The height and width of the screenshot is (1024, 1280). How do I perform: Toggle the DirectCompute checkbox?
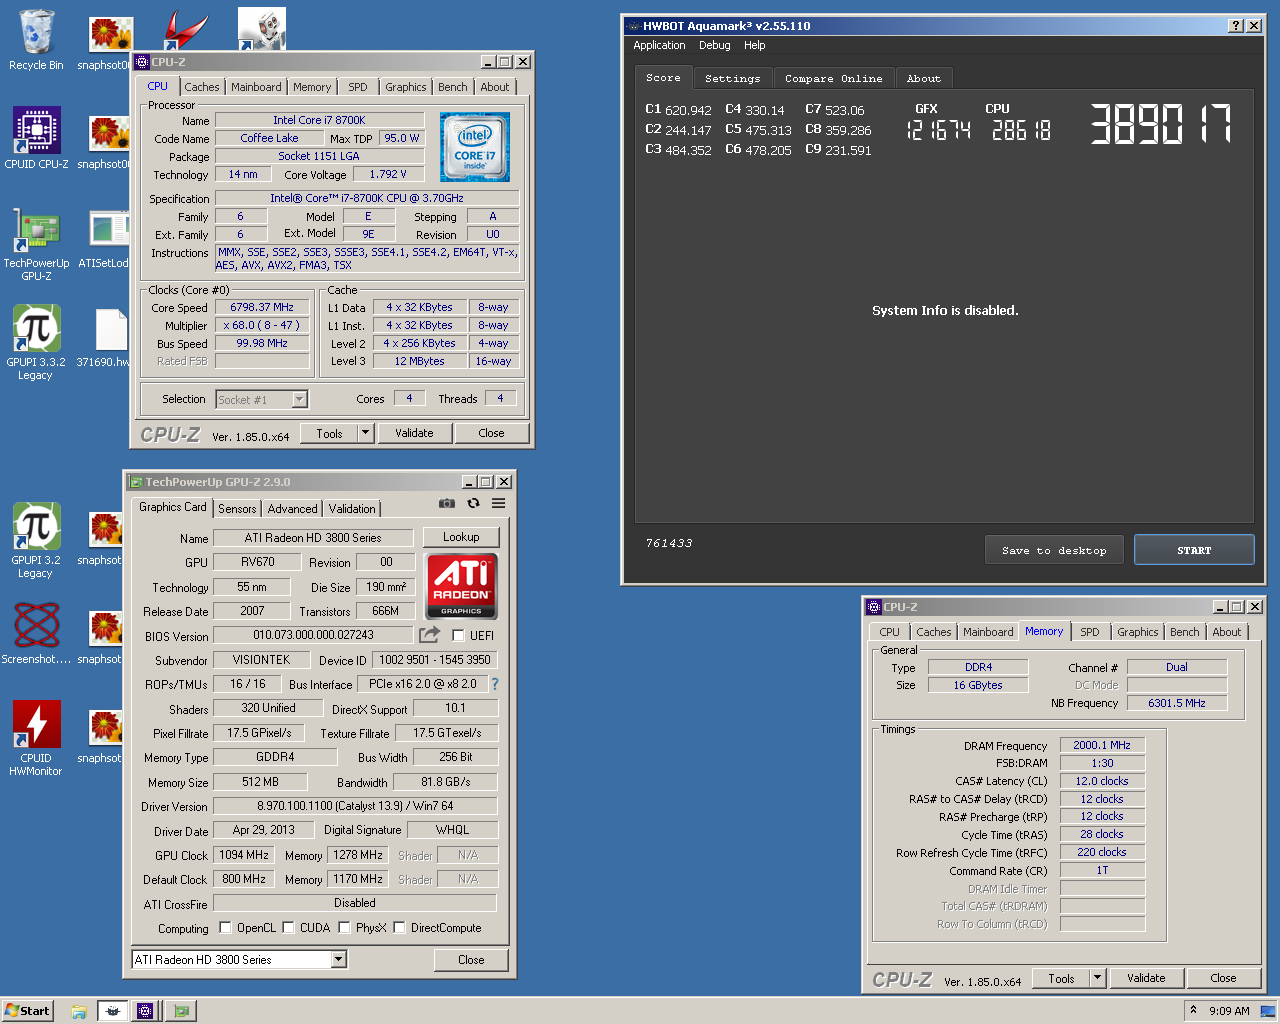point(399,927)
